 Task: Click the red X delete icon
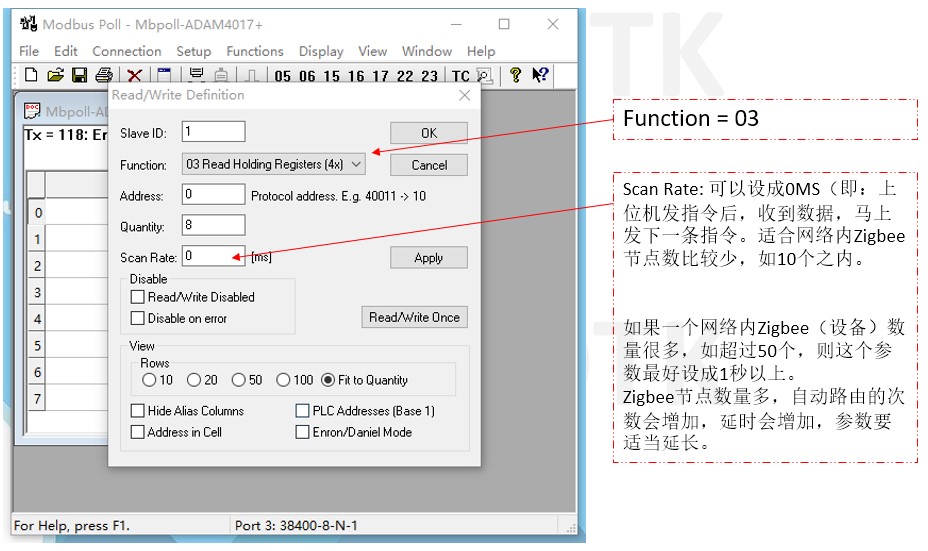134,76
